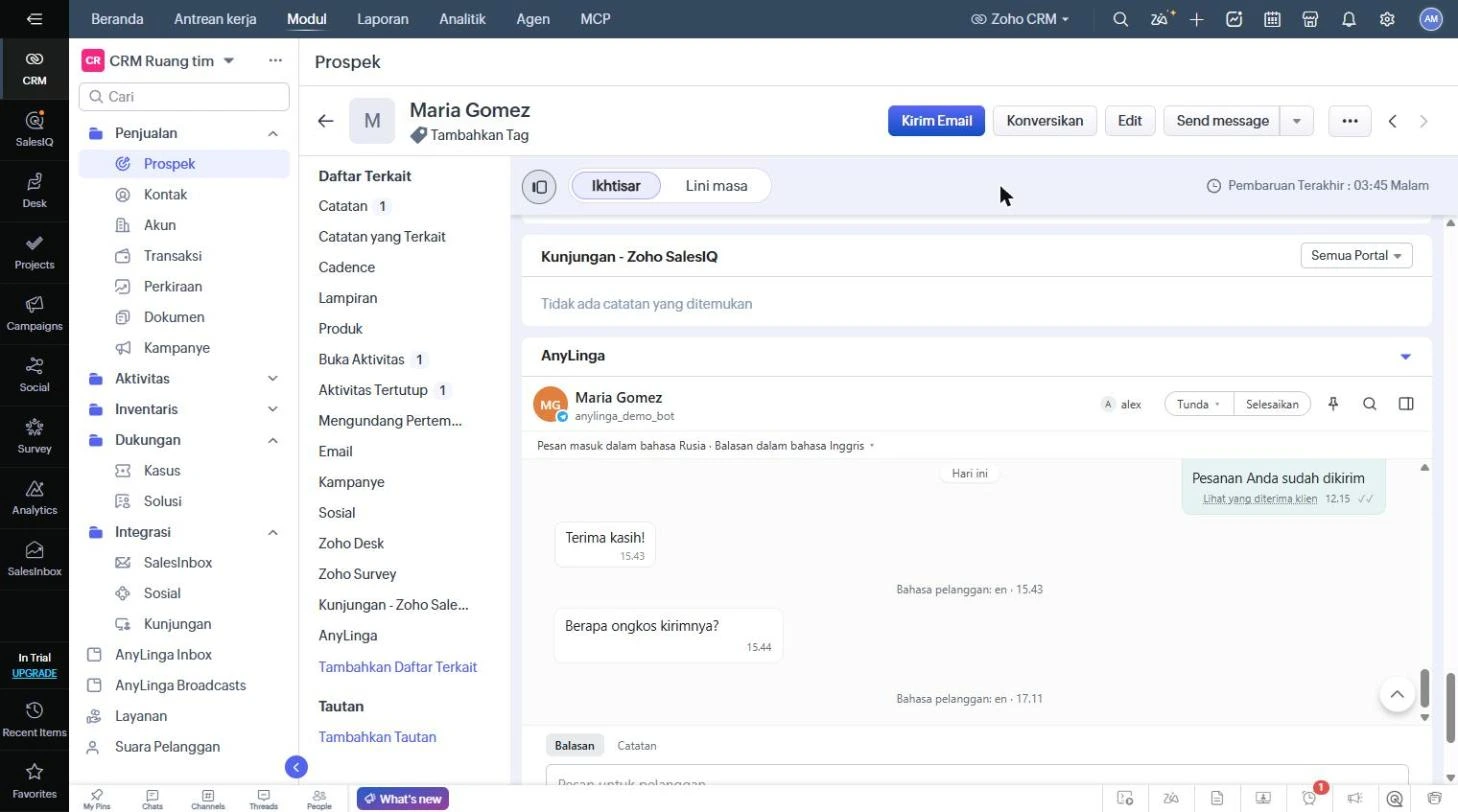Click the Konversikan button

(1045, 121)
